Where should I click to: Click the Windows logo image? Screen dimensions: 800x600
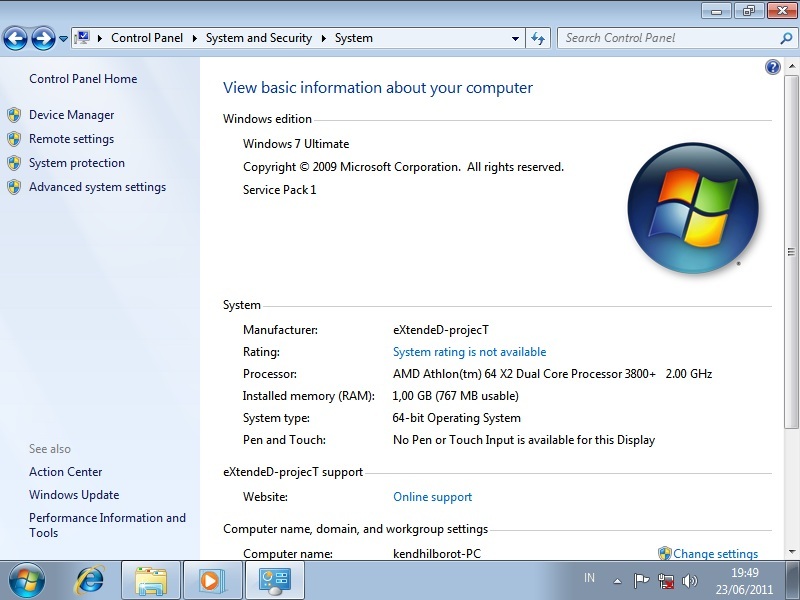pos(693,208)
